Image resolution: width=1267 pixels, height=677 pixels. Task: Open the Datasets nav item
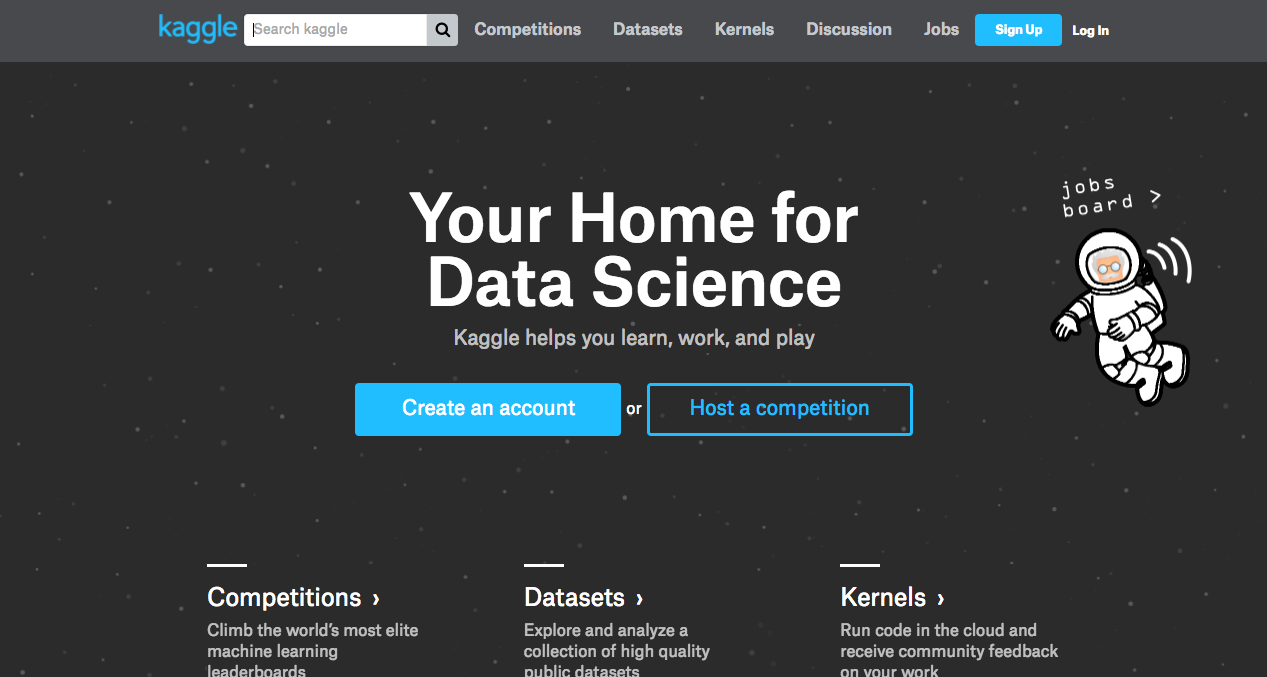(x=647, y=30)
